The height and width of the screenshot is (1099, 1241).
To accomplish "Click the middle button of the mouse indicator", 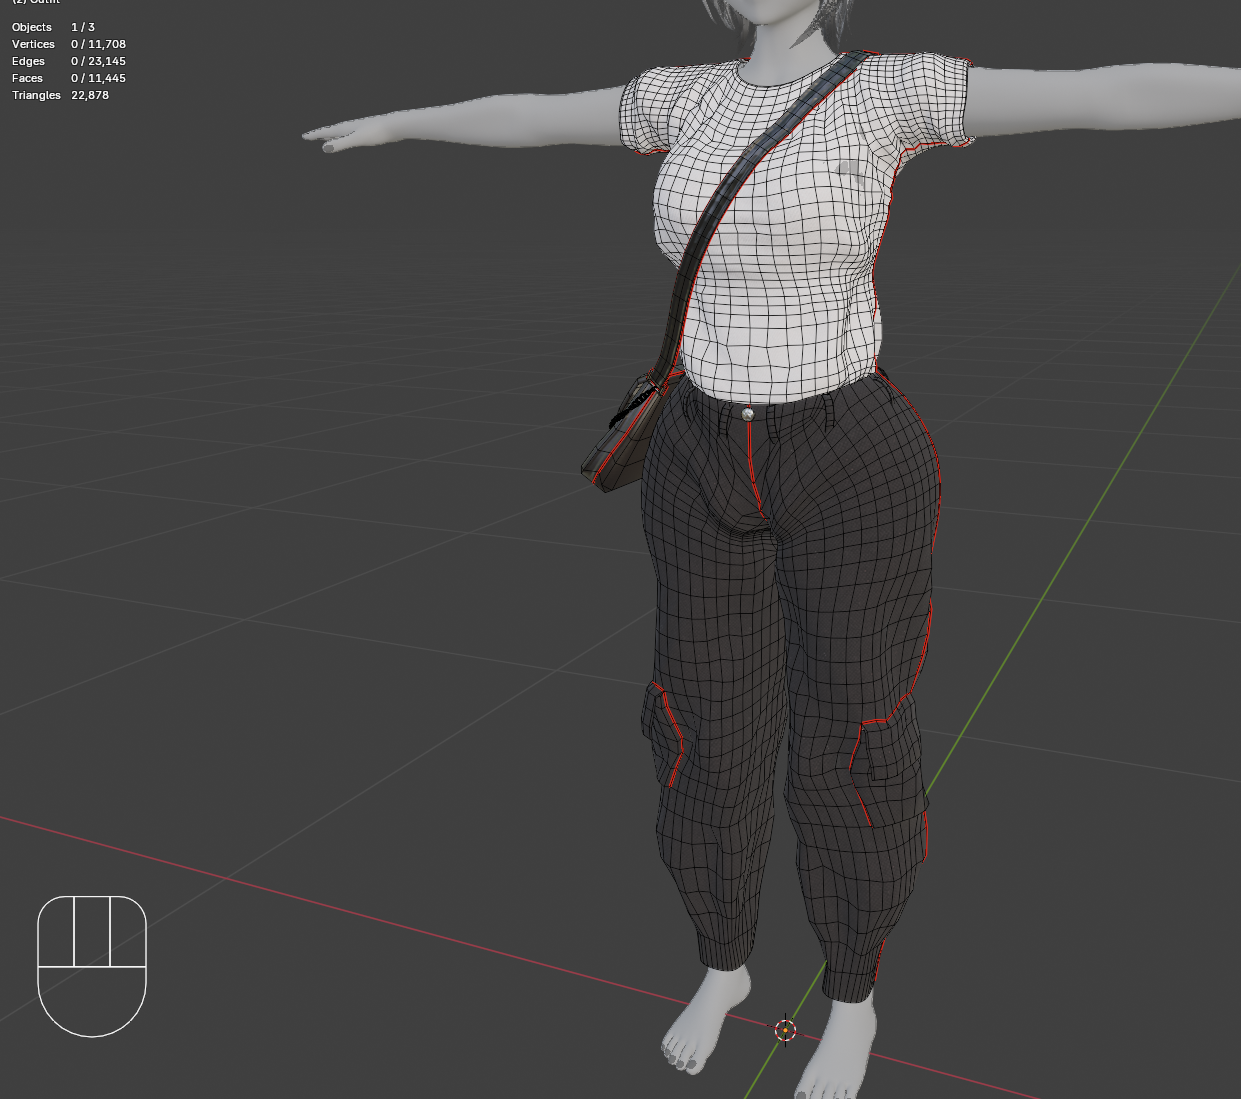I will (92, 931).
